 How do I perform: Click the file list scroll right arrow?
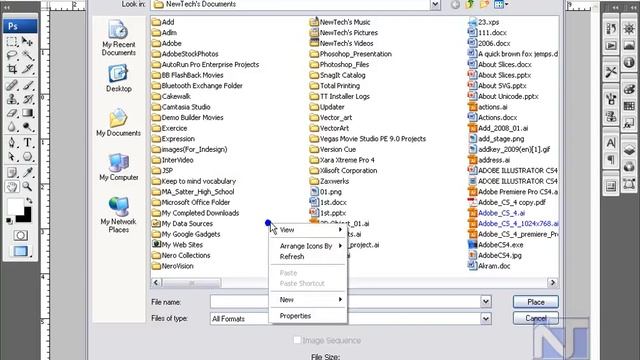tap(552, 282)
